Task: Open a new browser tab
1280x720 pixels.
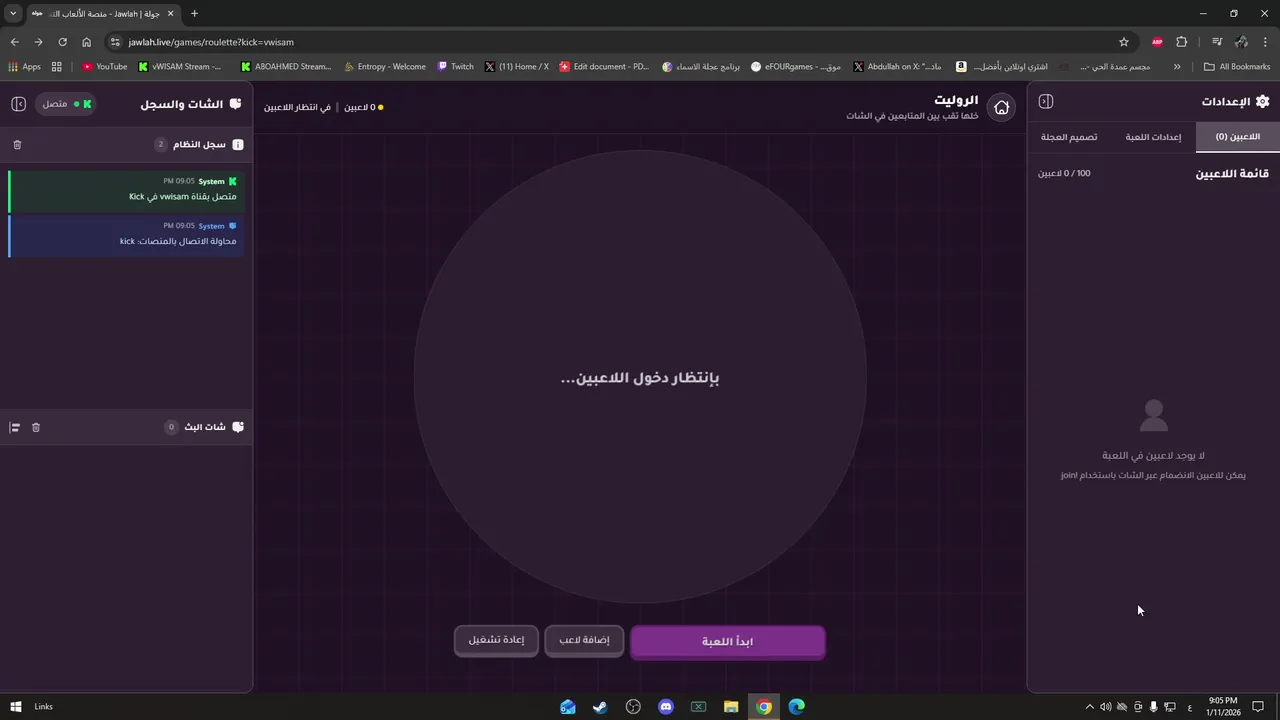Action: [x=194, y=13]
